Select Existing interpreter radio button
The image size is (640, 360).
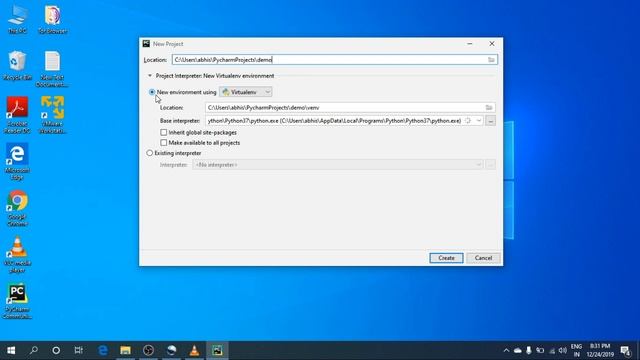150,153
